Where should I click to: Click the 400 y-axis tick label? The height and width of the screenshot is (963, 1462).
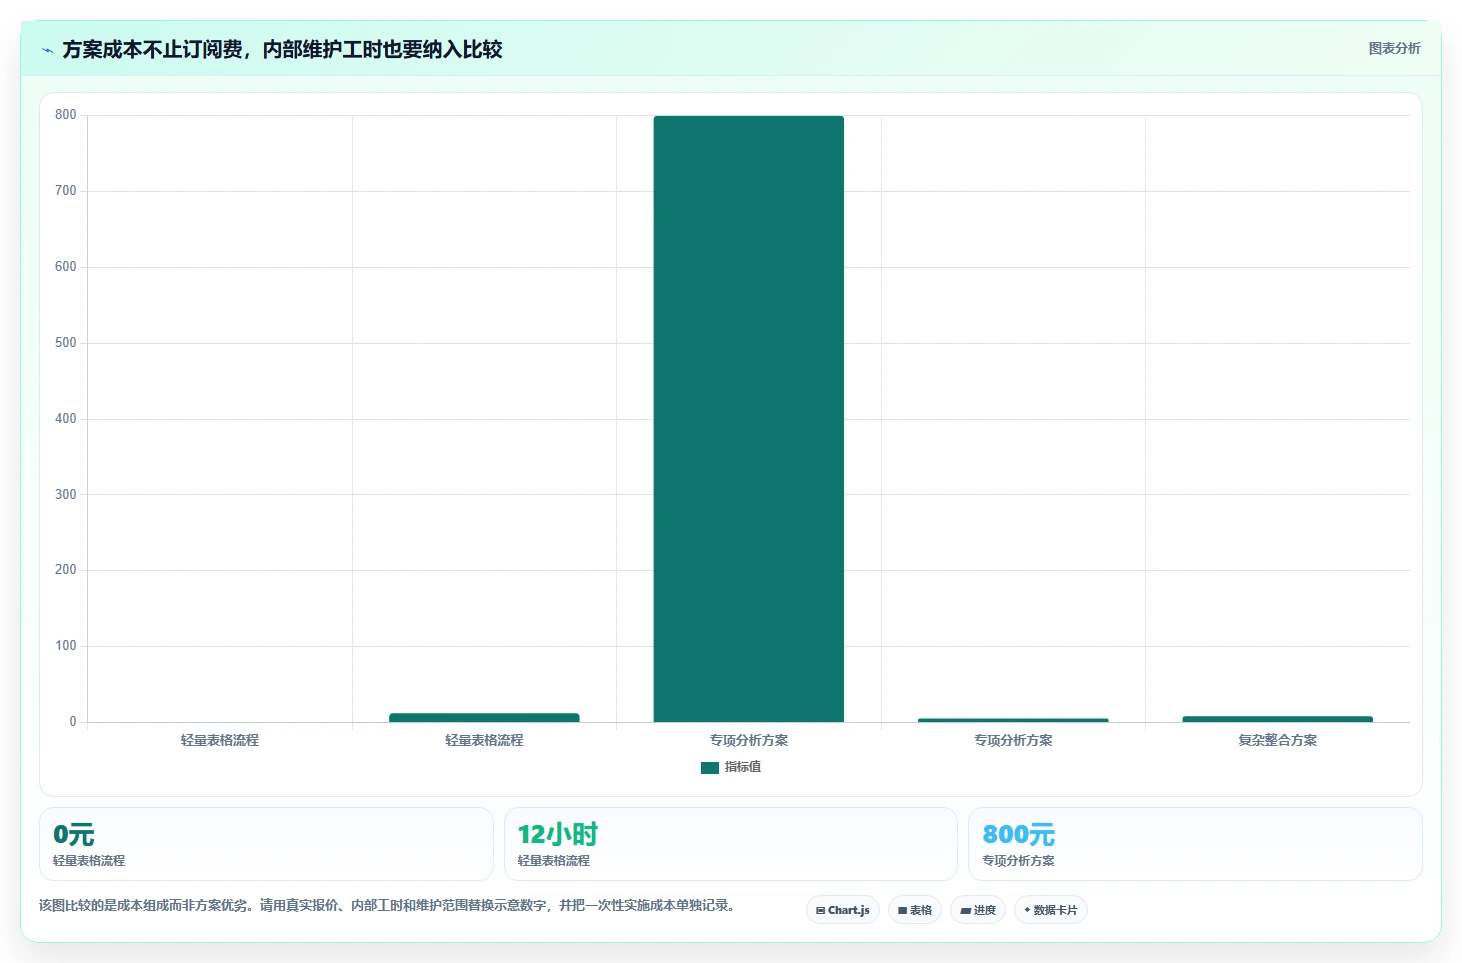pyautogui.click(x=66, y=419)
